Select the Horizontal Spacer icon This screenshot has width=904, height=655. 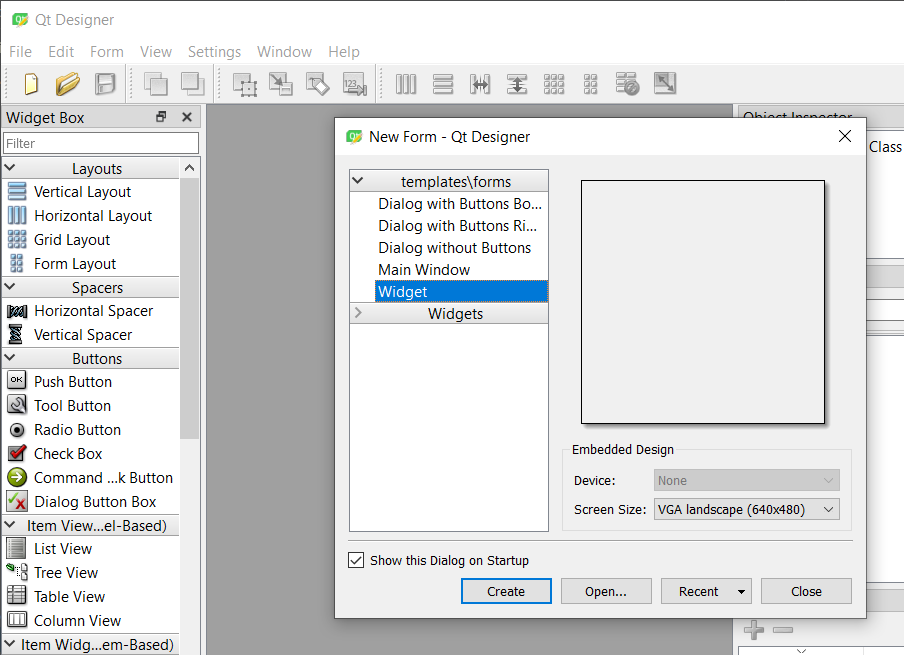(17, 311)
